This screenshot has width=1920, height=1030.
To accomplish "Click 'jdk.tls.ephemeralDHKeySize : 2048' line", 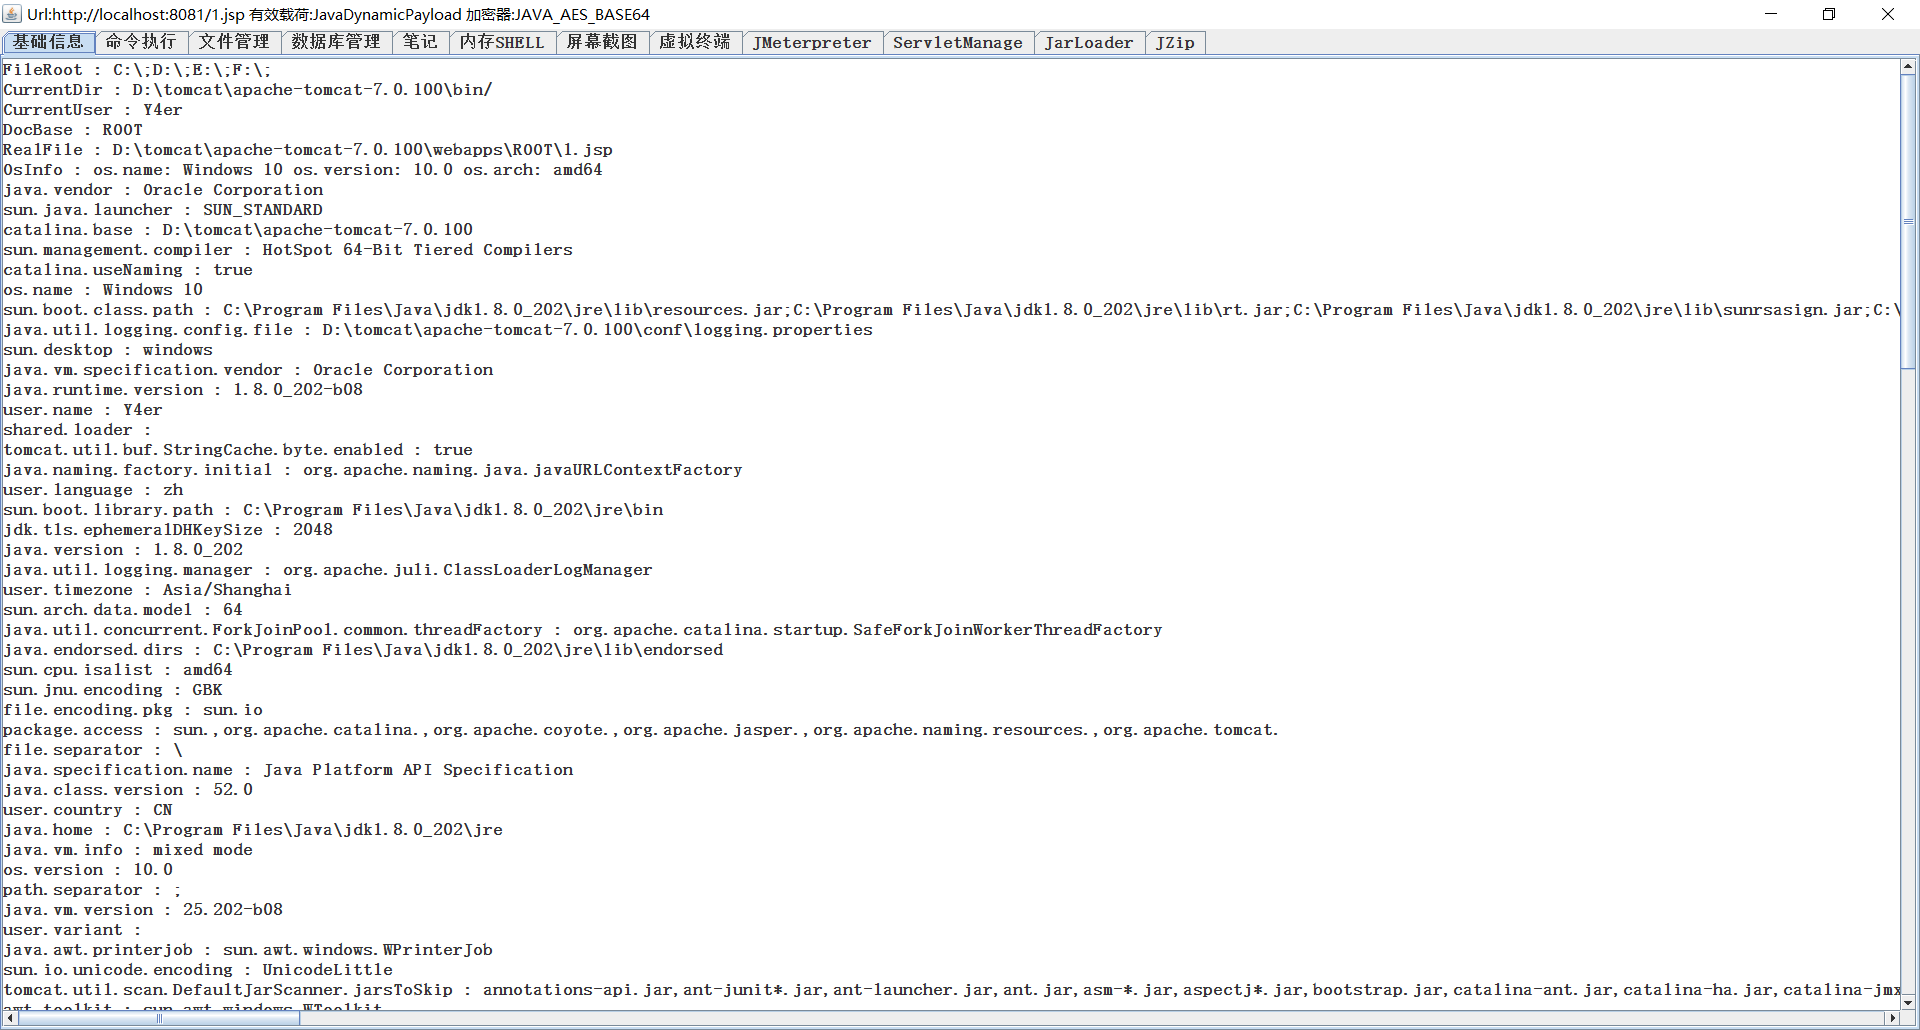I will (168, 530).
